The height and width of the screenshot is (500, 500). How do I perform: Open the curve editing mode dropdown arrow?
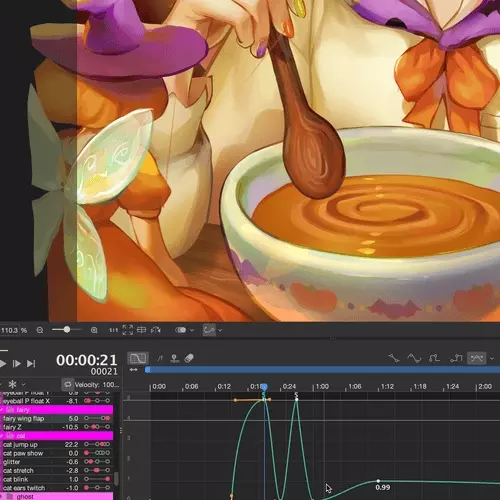pos(492,359)
